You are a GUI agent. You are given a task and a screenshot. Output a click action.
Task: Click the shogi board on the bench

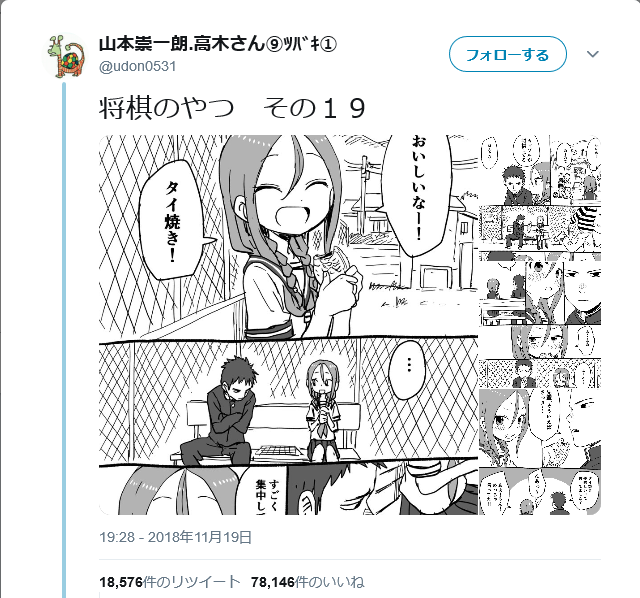click(277, 451)
